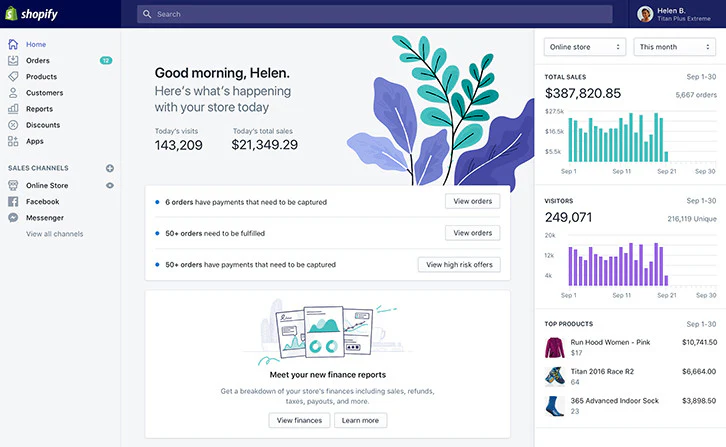Screen dimensions: 726x447
Task: Click the Learn more button
Action: click(x=360, y=420)
